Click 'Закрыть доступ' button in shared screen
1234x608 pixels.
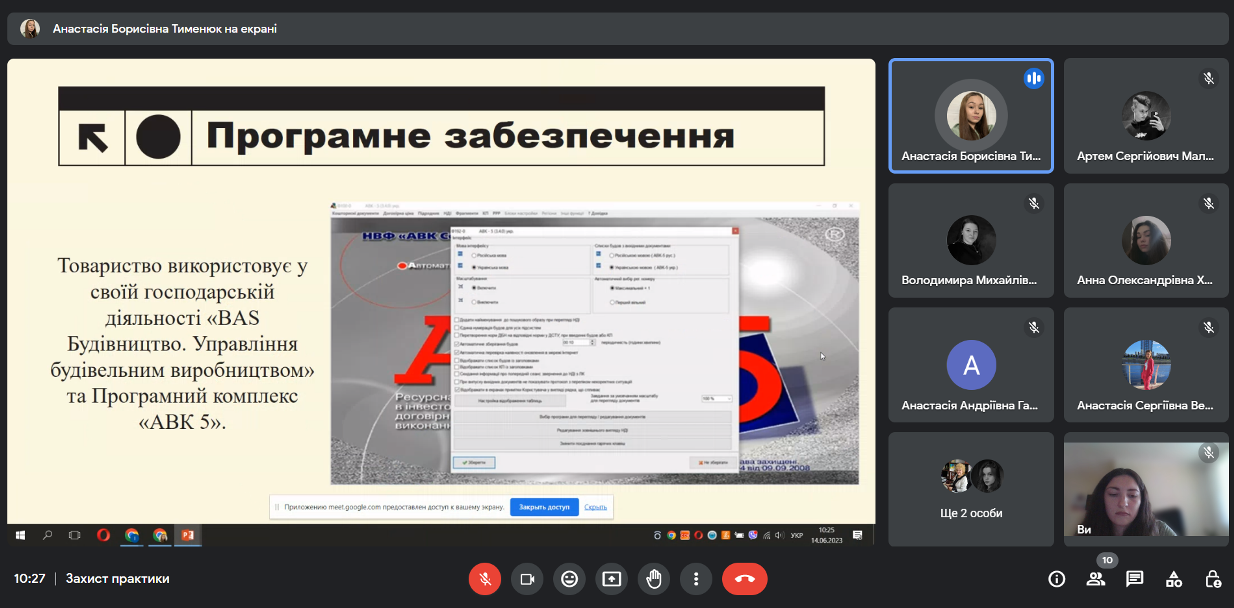545,507
